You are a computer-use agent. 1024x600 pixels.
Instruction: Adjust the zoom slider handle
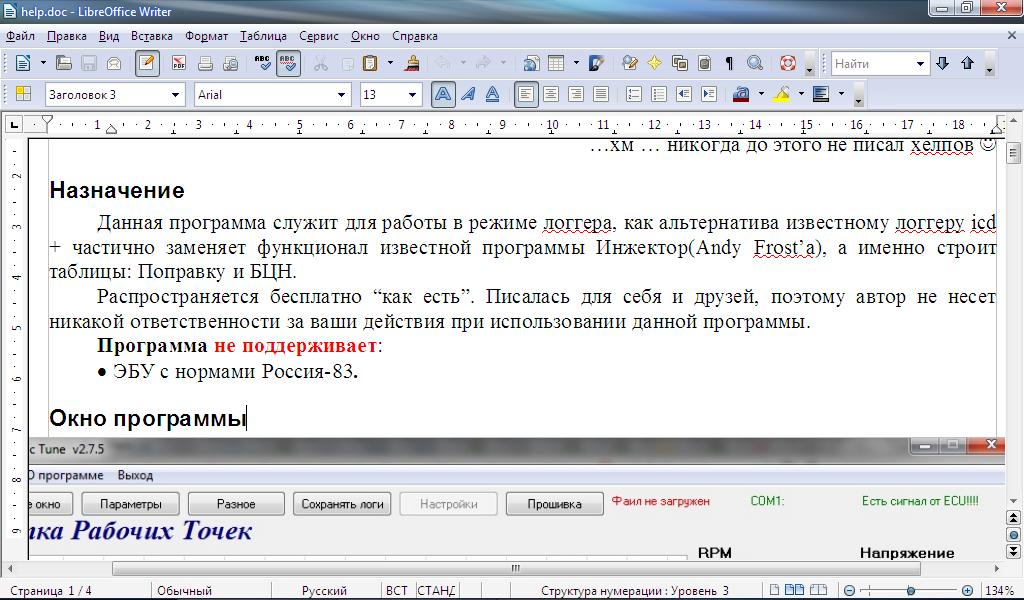[x=911, y=591]
